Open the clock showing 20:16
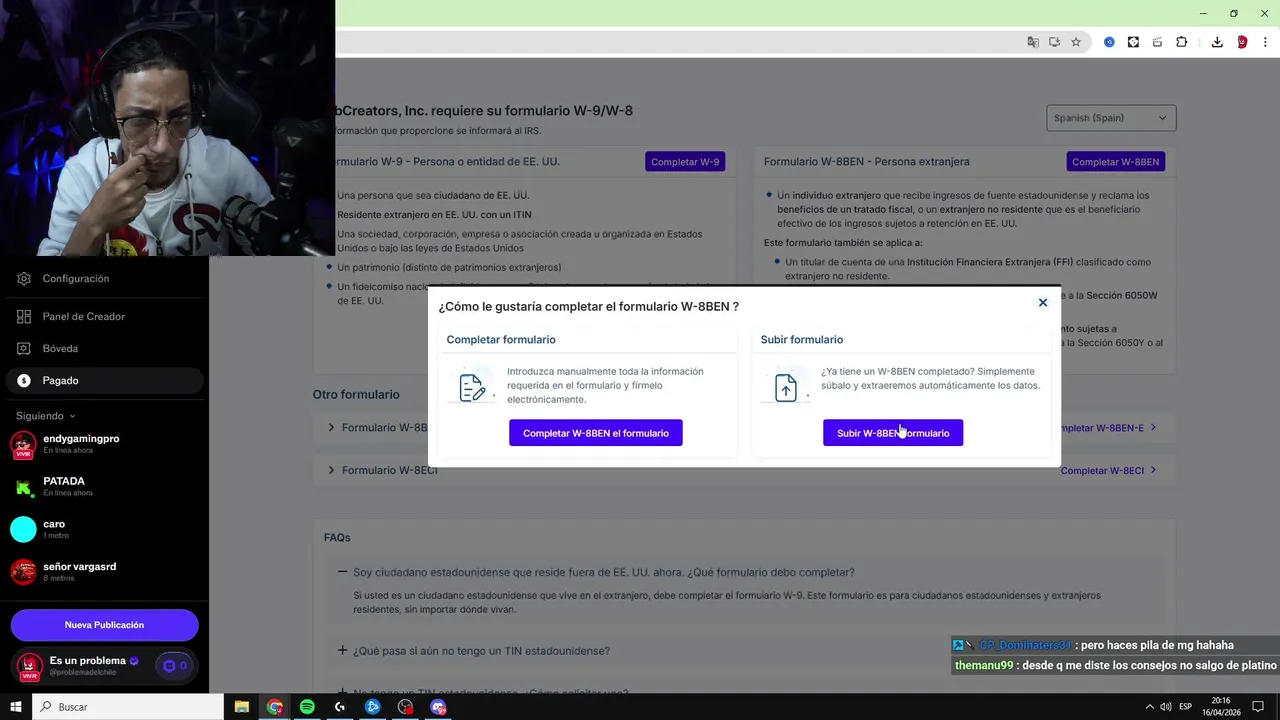The height and width of the screenshot is (720, 1280). pyautogui.click(x=1221, y=707)
